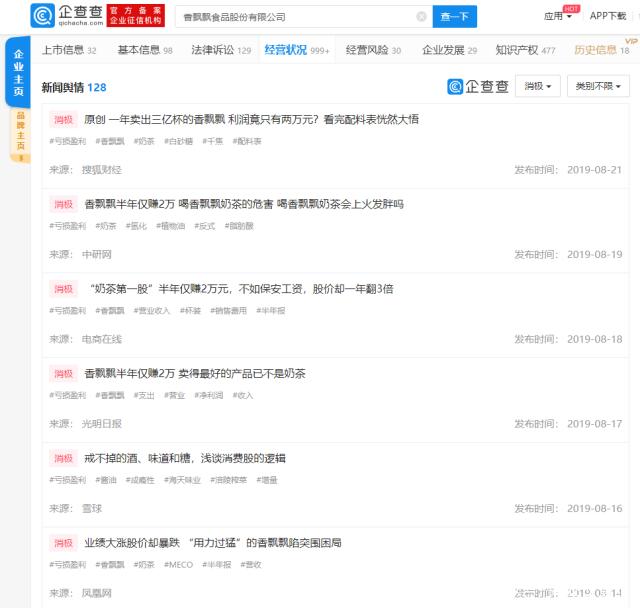Select the 品牌主页 side tab
Image resolution: width=640 pixels, height=608 pixels.
[20, 135]
